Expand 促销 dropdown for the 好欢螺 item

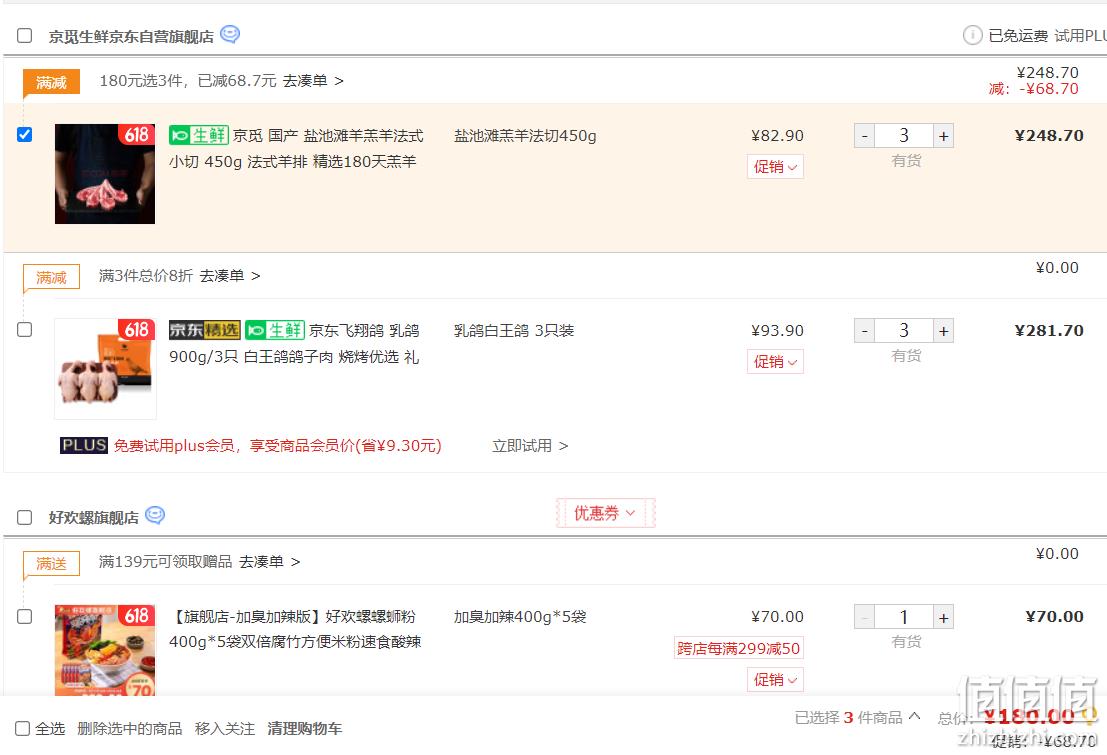pos(775,679)
